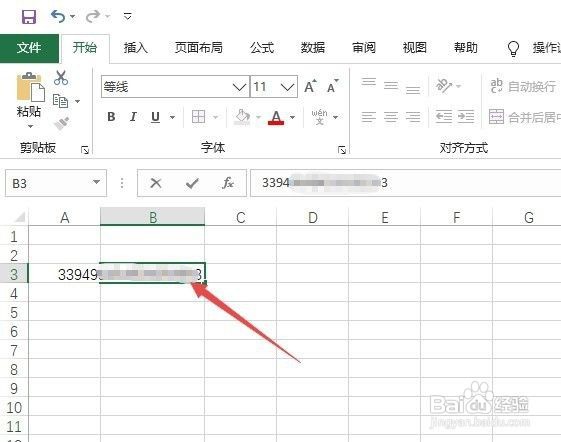Image resolution: width=561 pixels, height=442 pixels.
Task: Click inside the formula bar text
Action: point(405,183)
